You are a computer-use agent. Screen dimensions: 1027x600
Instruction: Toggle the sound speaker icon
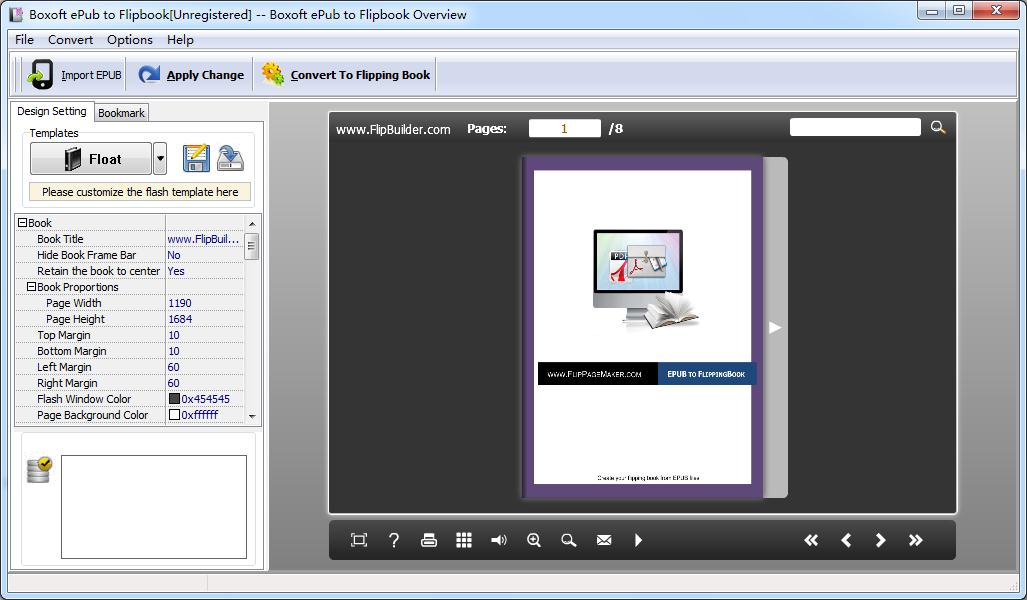pyautogui.click(x=499, y=540)
